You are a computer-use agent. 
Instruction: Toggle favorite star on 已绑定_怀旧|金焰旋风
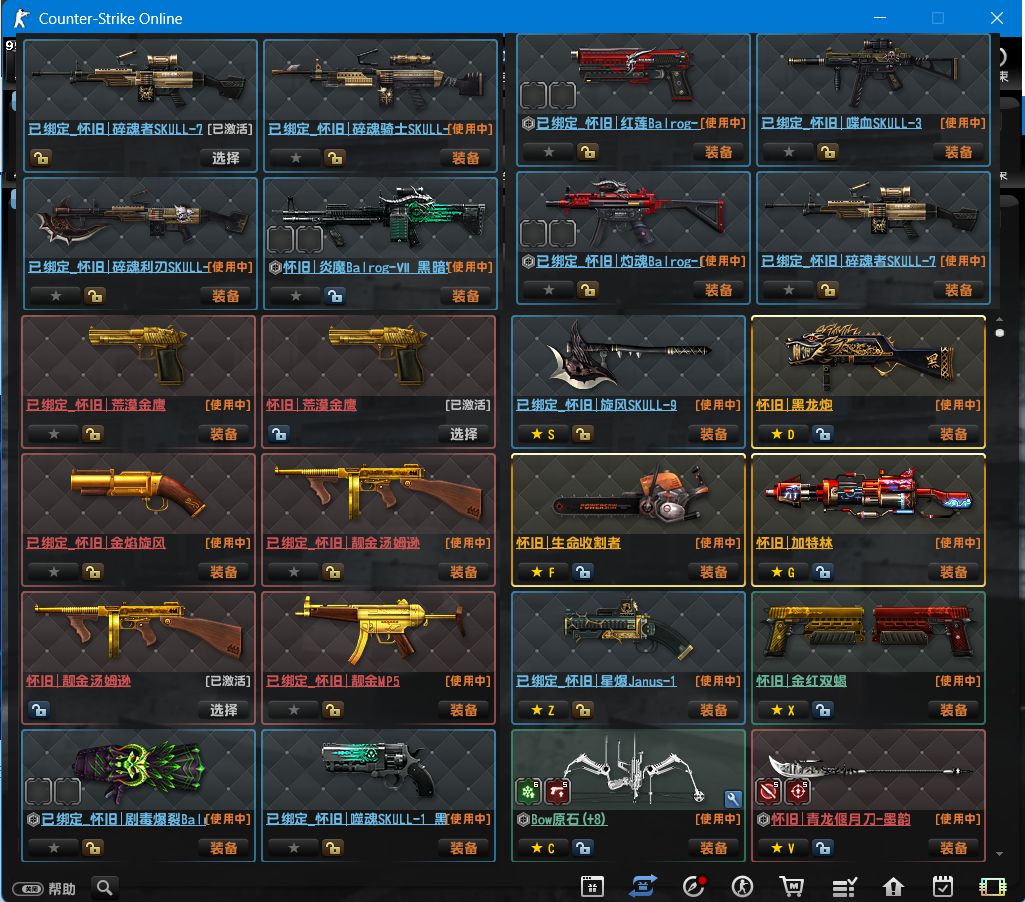(x=54, y=573)
